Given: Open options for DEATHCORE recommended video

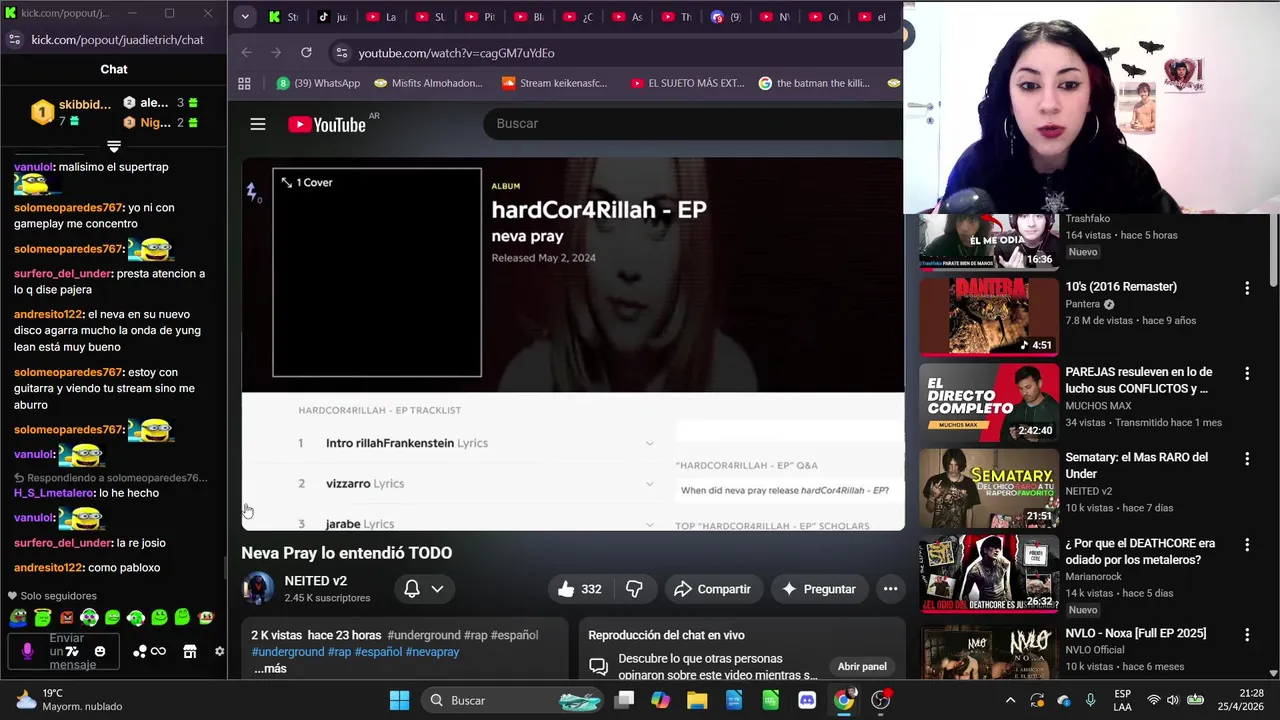Looking at the screenshot, I should (1247, 545).
